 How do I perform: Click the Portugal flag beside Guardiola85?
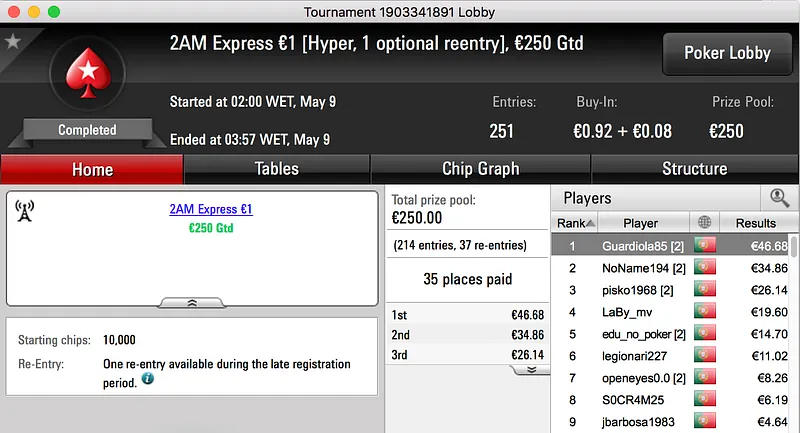click(705, 246)
